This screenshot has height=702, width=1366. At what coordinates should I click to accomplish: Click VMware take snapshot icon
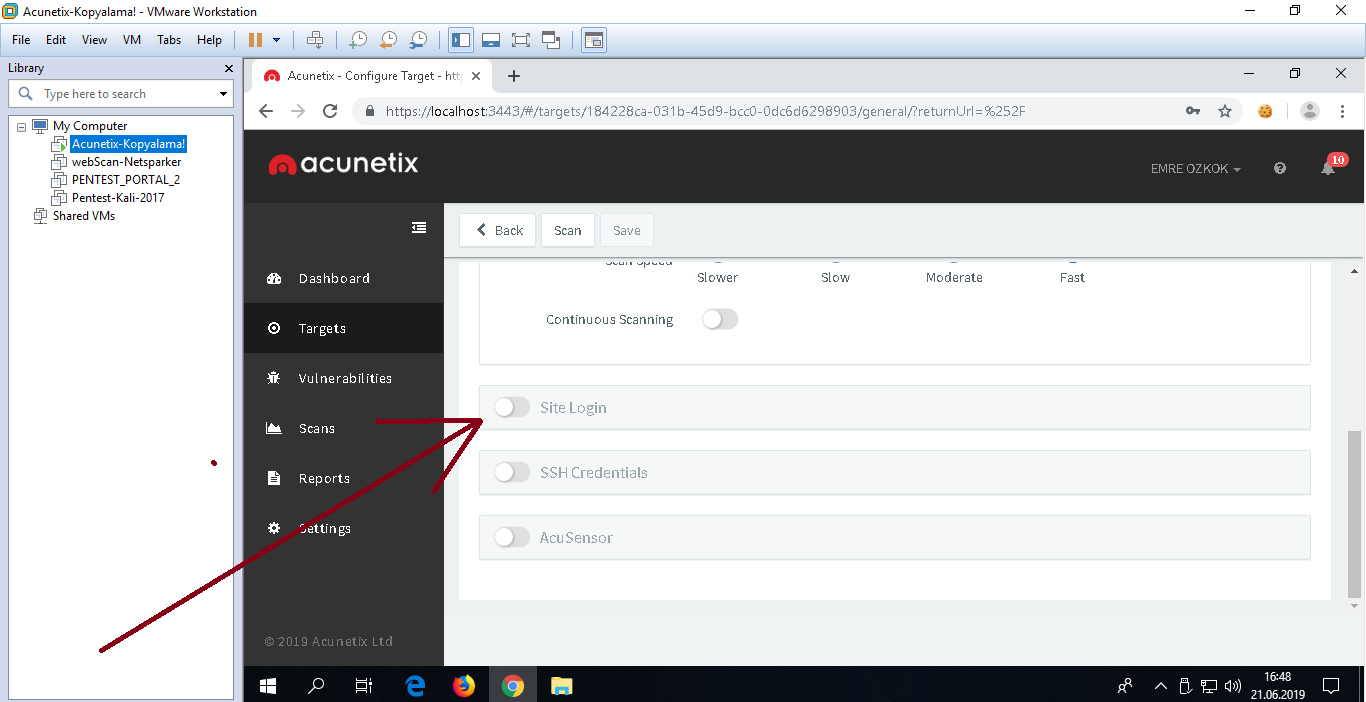(357, 40)
